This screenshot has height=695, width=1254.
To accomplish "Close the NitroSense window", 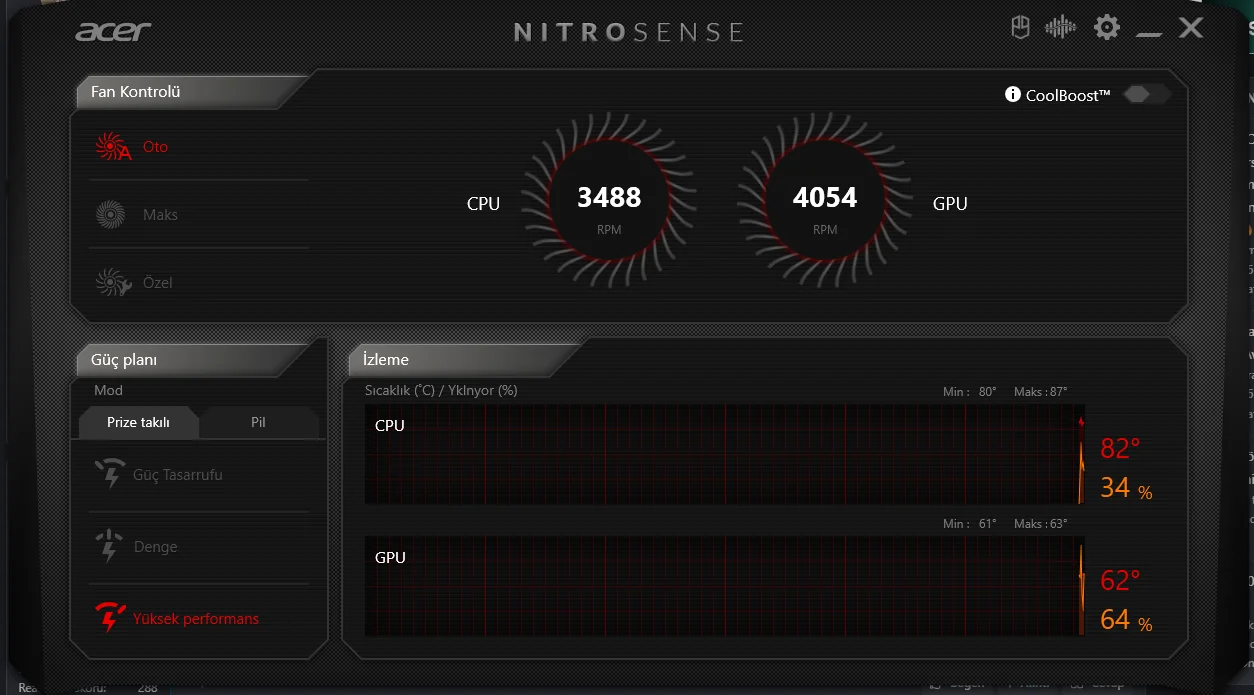I will [1191, 28].
